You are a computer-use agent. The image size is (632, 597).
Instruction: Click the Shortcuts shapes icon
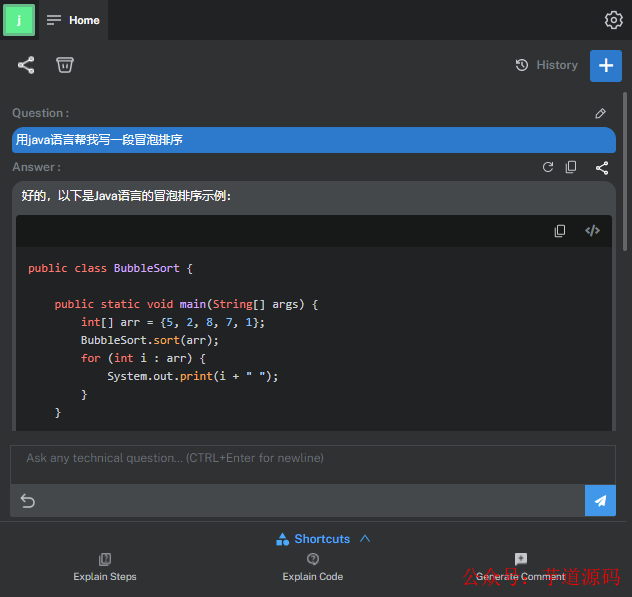point(283,539)
